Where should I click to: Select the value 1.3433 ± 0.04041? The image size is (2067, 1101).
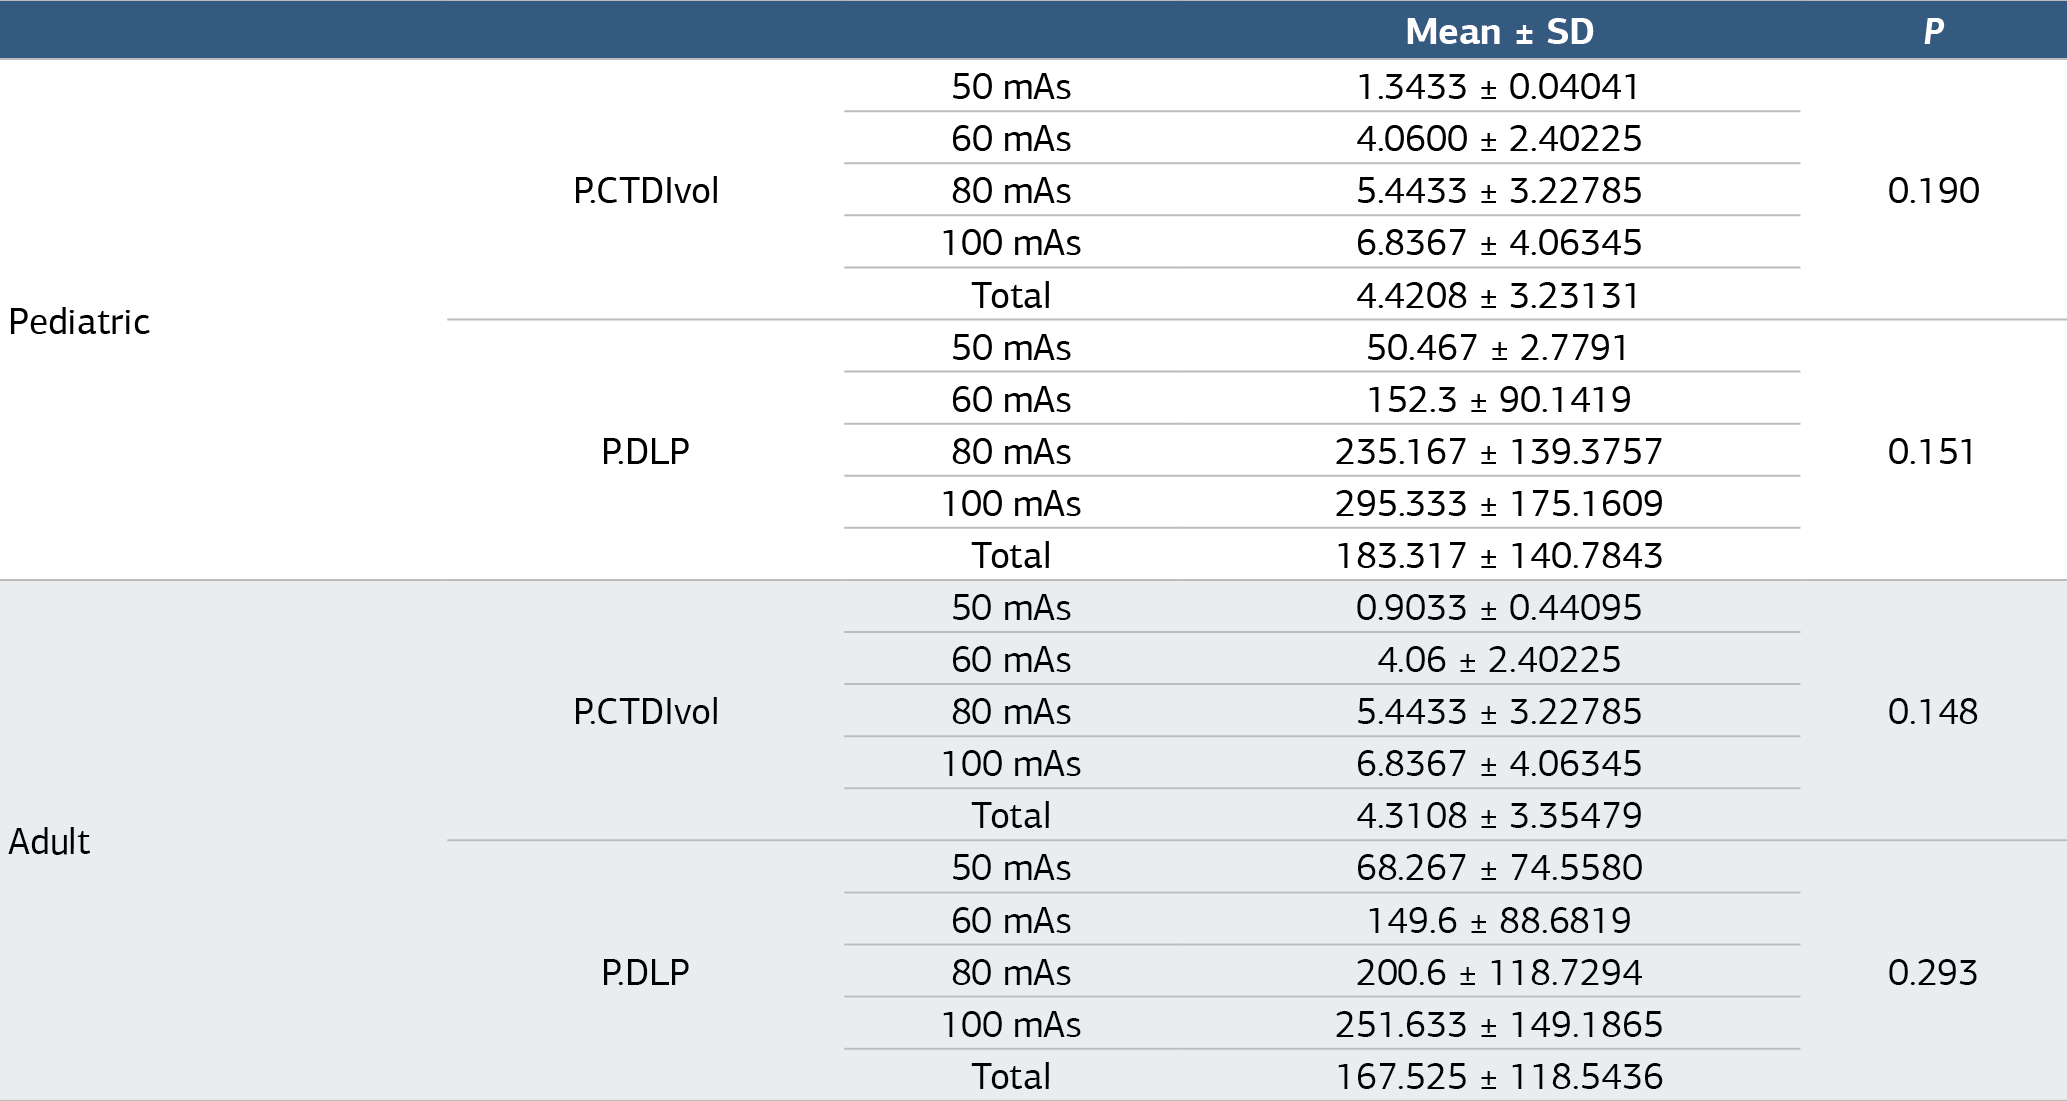pyautogui.click(x=1498, y=87)
